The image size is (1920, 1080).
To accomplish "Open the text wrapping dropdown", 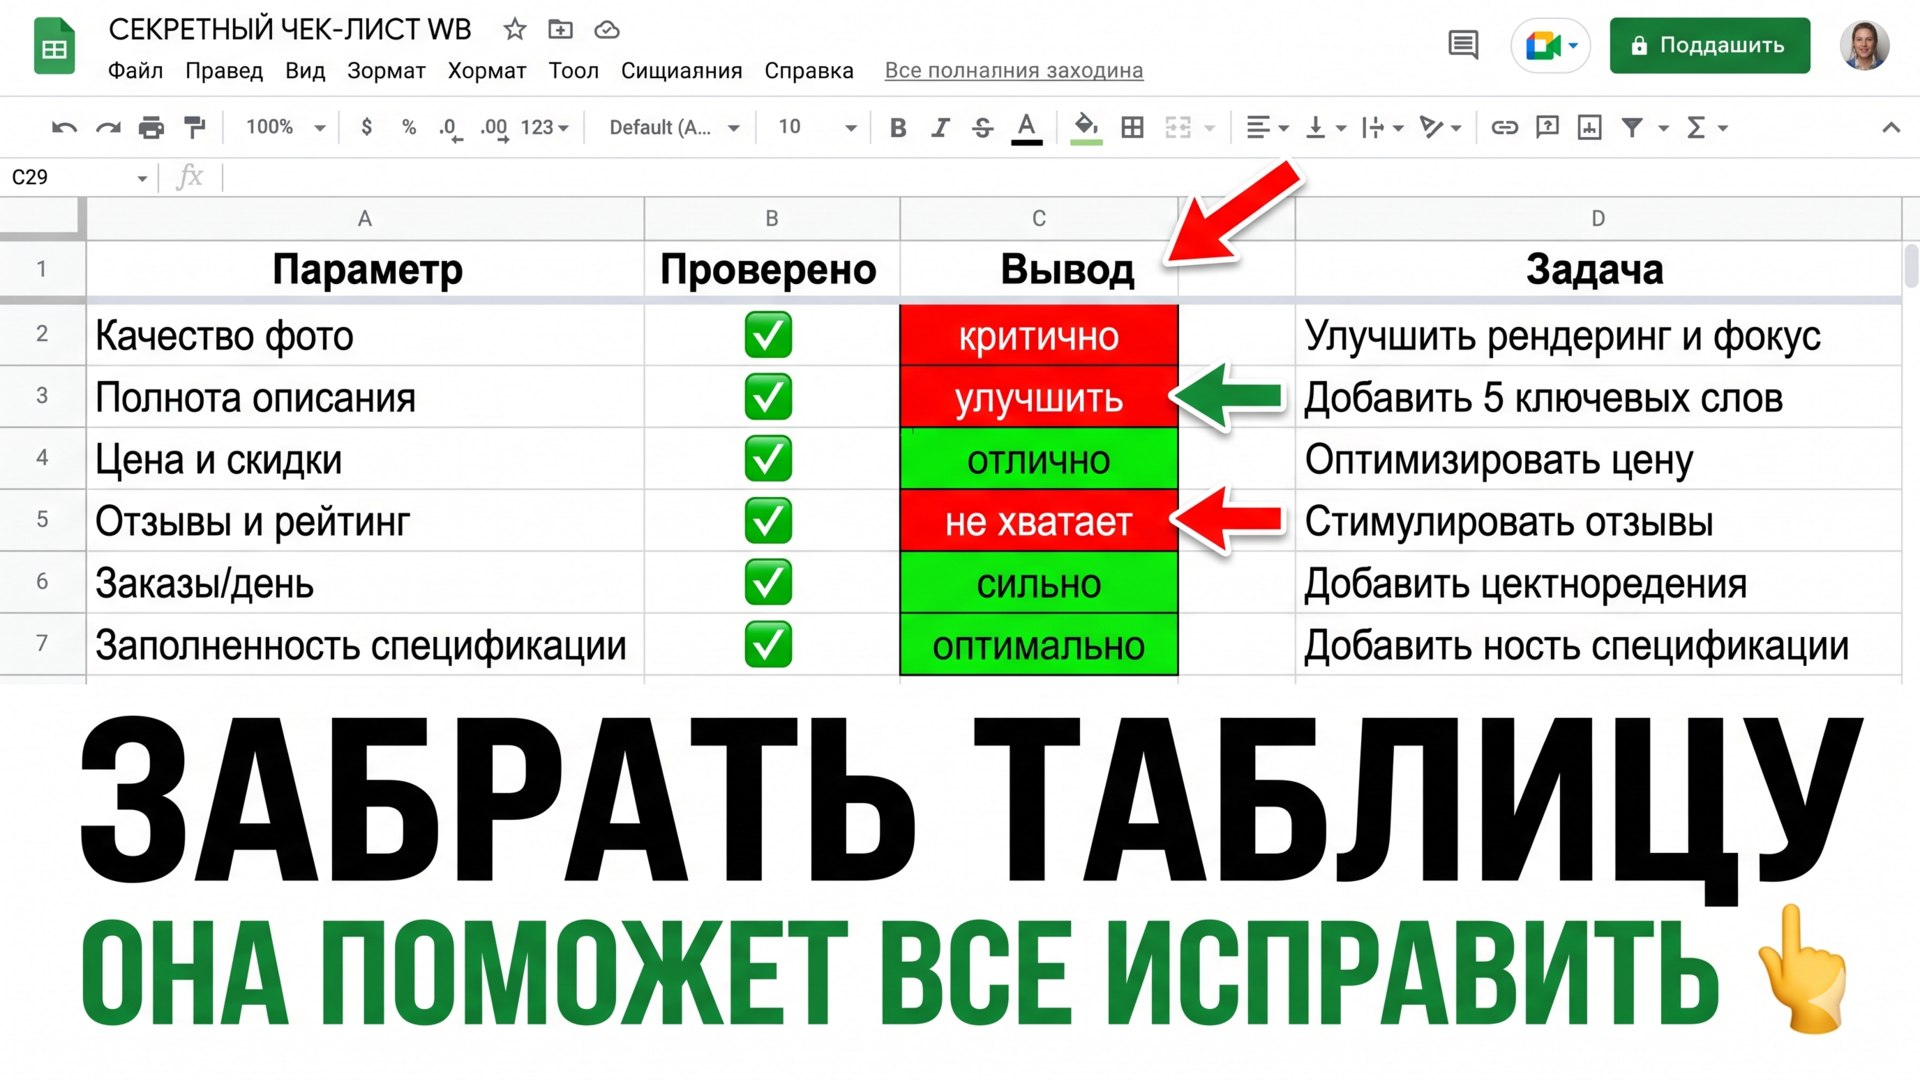I will pos(1383,127).
